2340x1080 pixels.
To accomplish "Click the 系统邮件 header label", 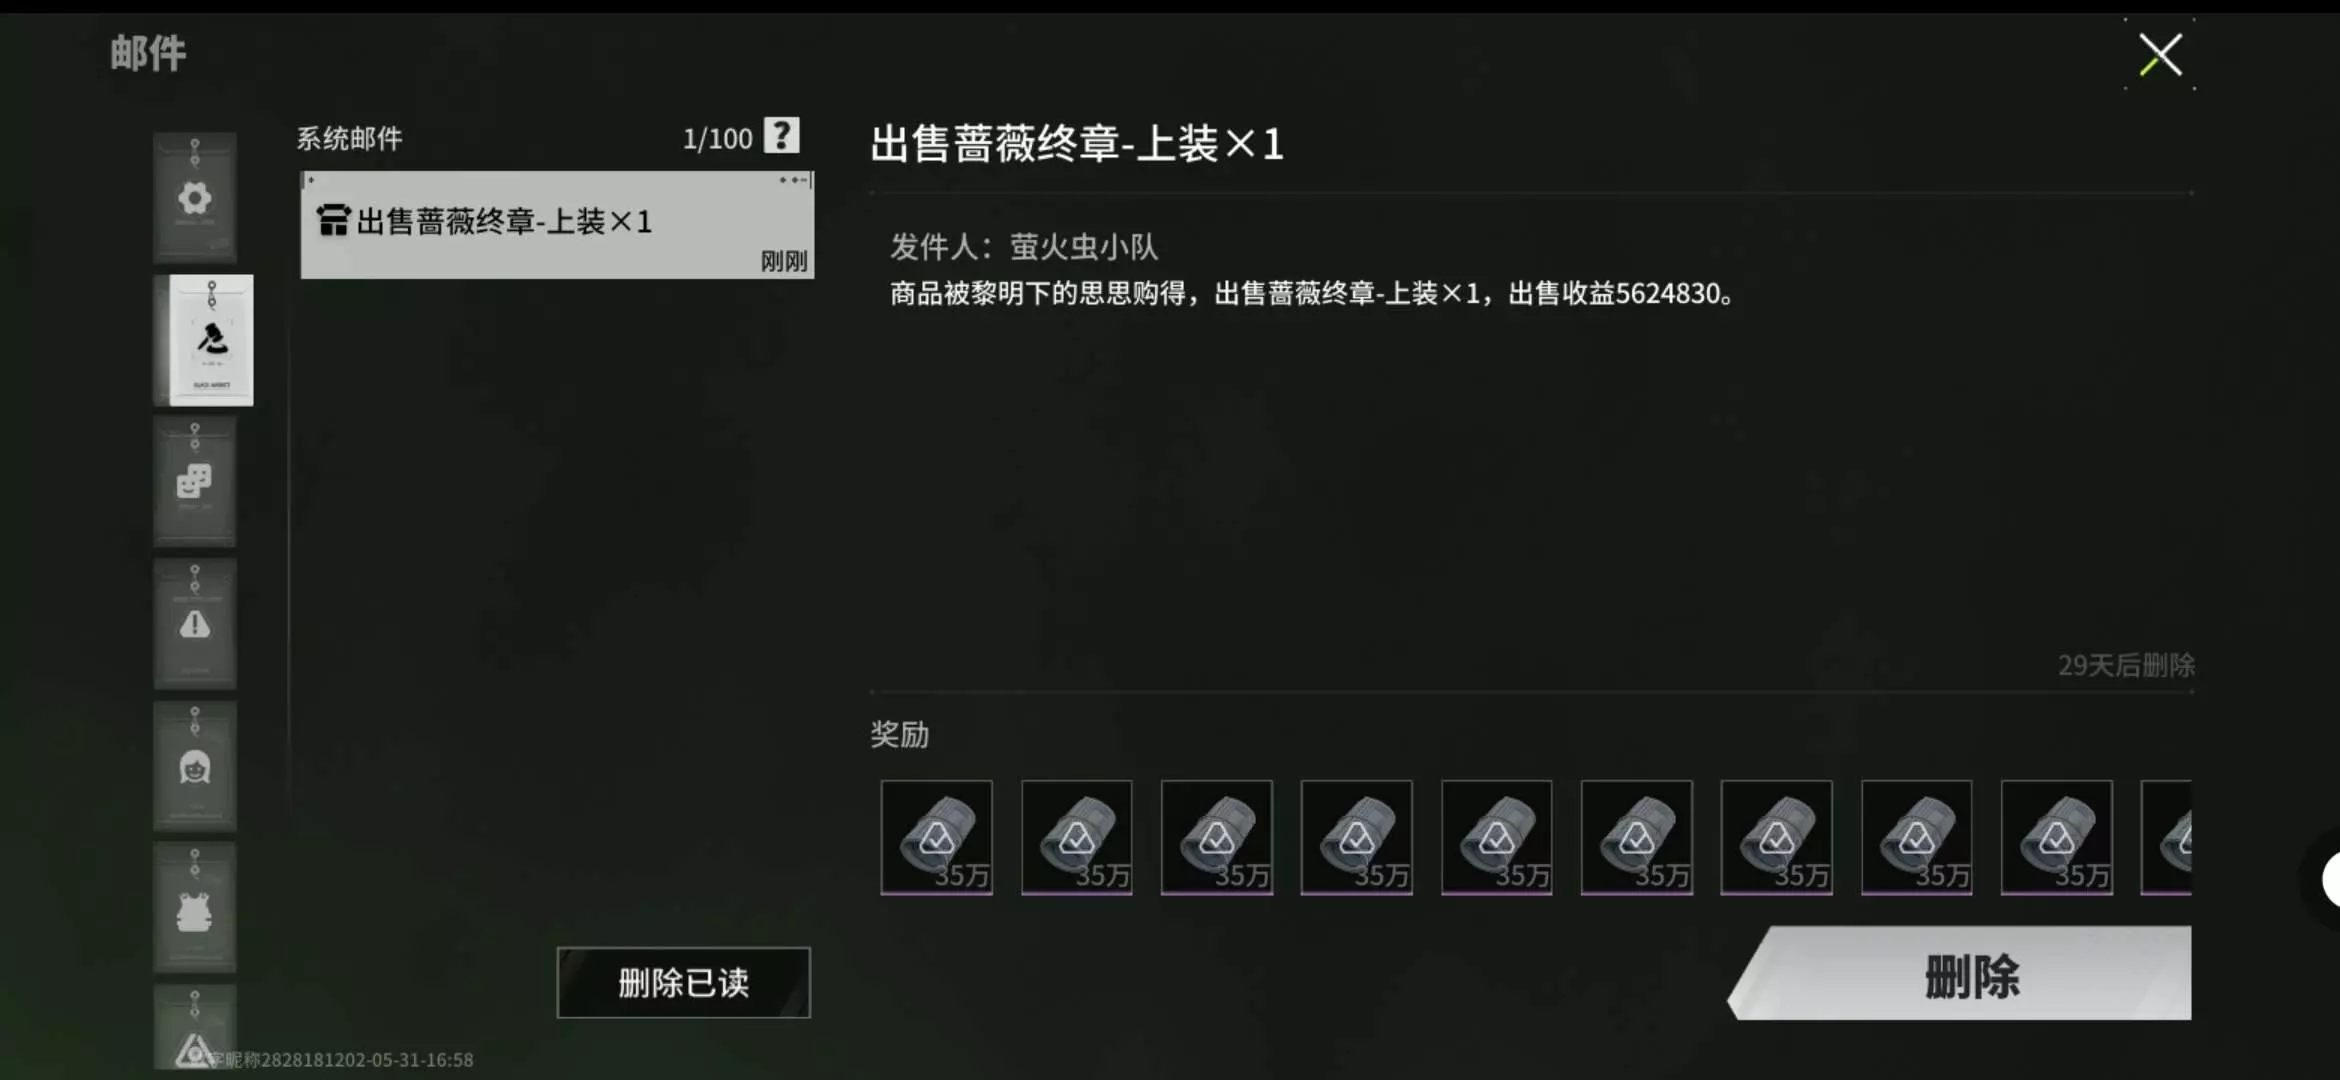I will pyautogui.click(x=350, y=138).
